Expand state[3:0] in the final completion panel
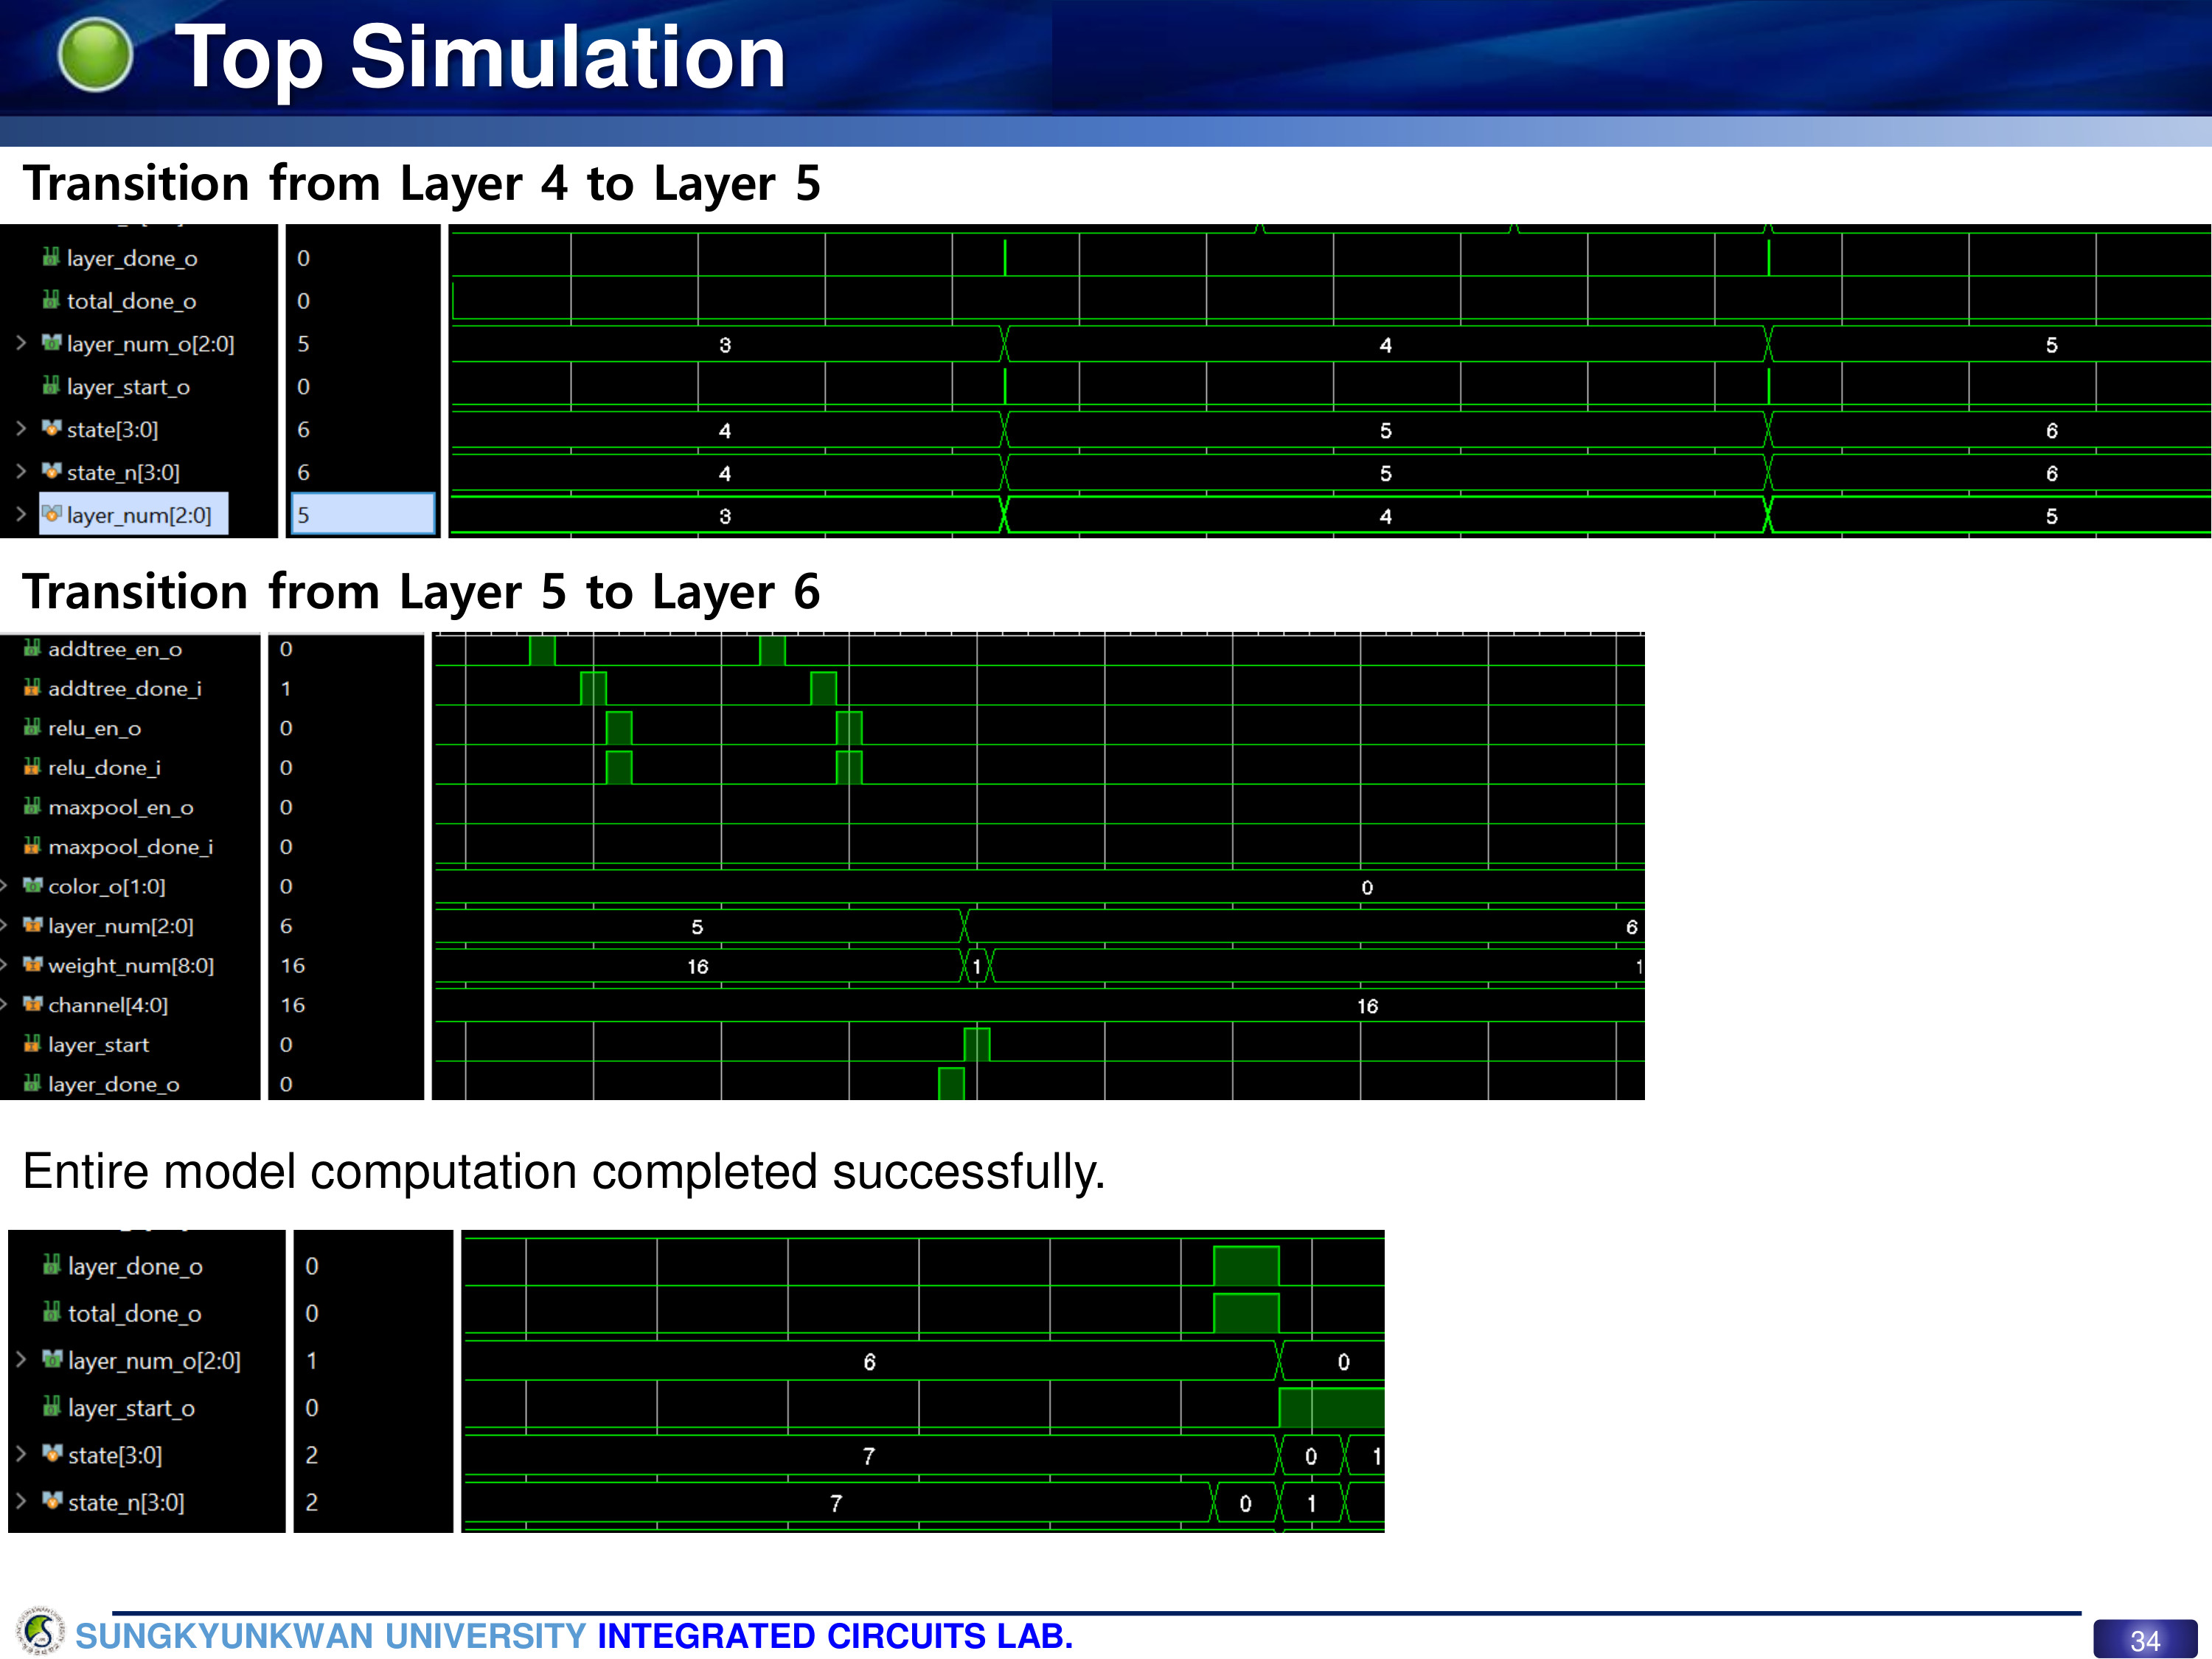The image size is (2212, 1659). tap(21, 1454)
